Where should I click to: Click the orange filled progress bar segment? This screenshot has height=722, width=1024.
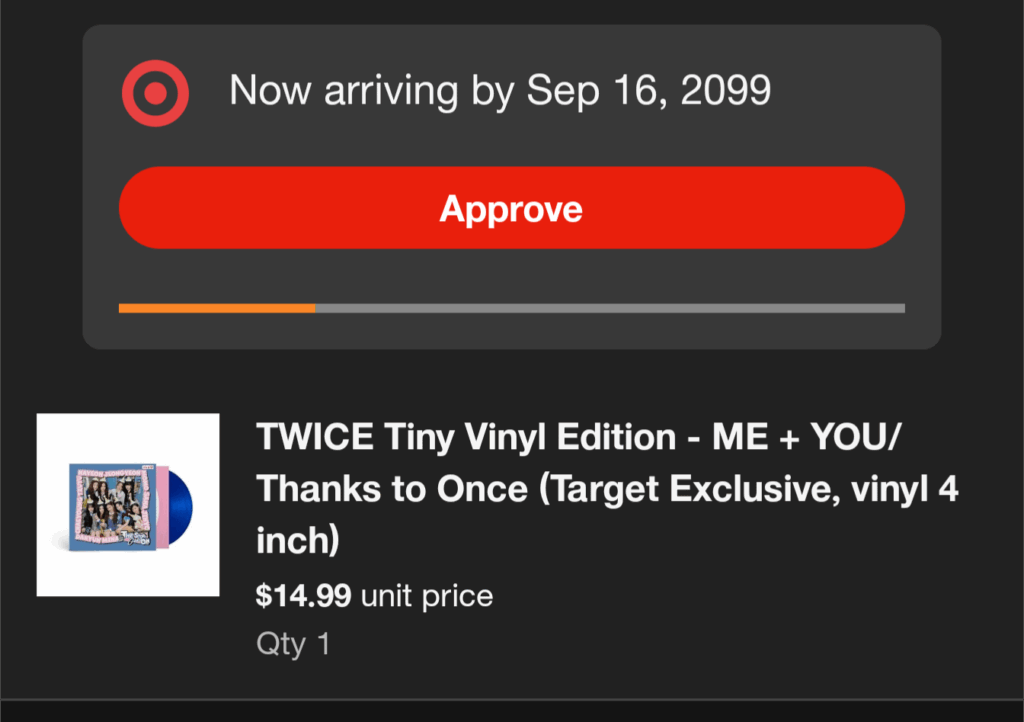216,308
